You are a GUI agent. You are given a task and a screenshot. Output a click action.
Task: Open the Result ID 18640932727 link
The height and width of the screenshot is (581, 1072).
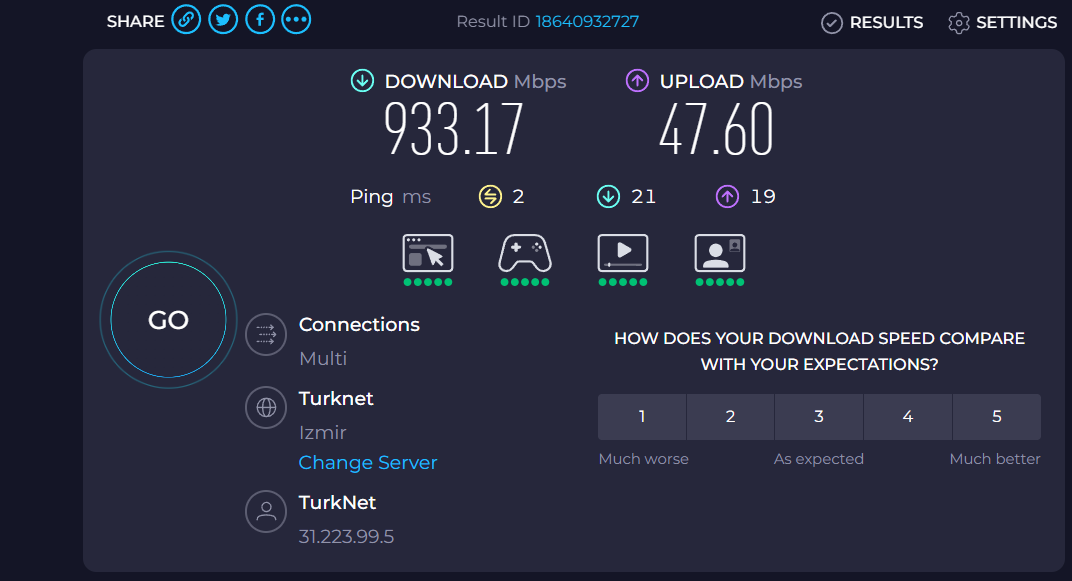tap(587, 22)
